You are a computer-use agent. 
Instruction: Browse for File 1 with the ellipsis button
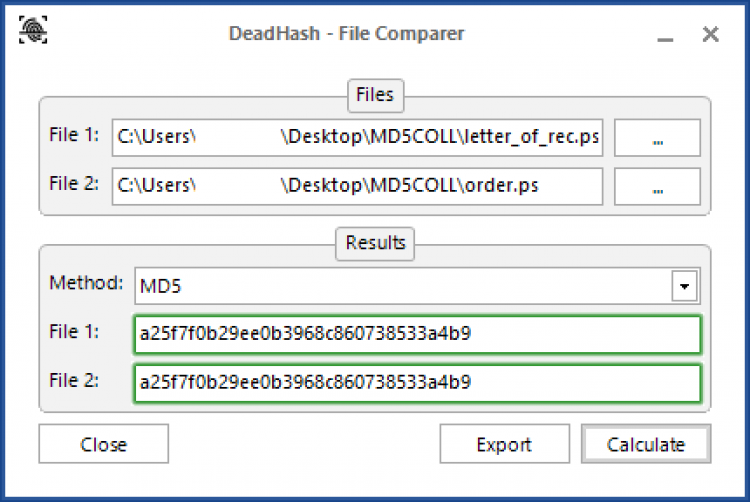point(657,138)
